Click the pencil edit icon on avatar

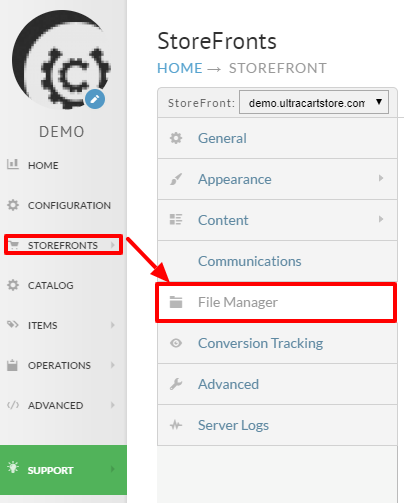95,99
